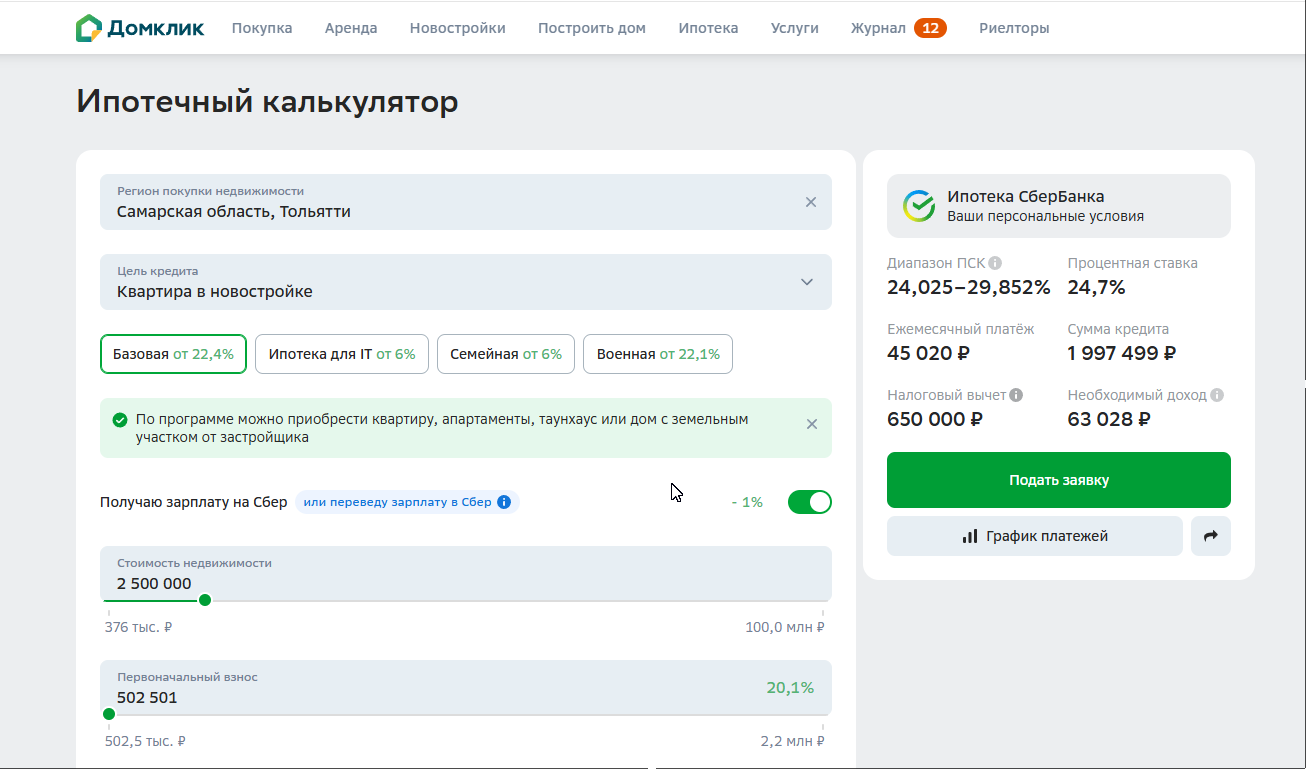The width and height of the screenshot is (1306, 769).
Task: Click tax deduction value 650 000 ₽
Action: point(935,419)
